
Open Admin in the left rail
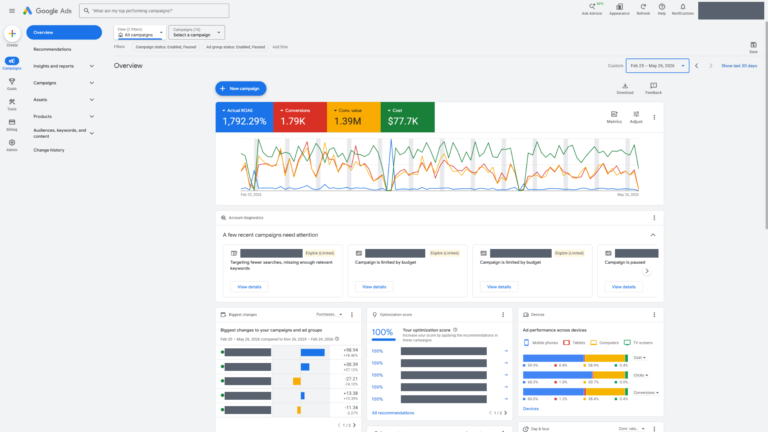[12, 145]
